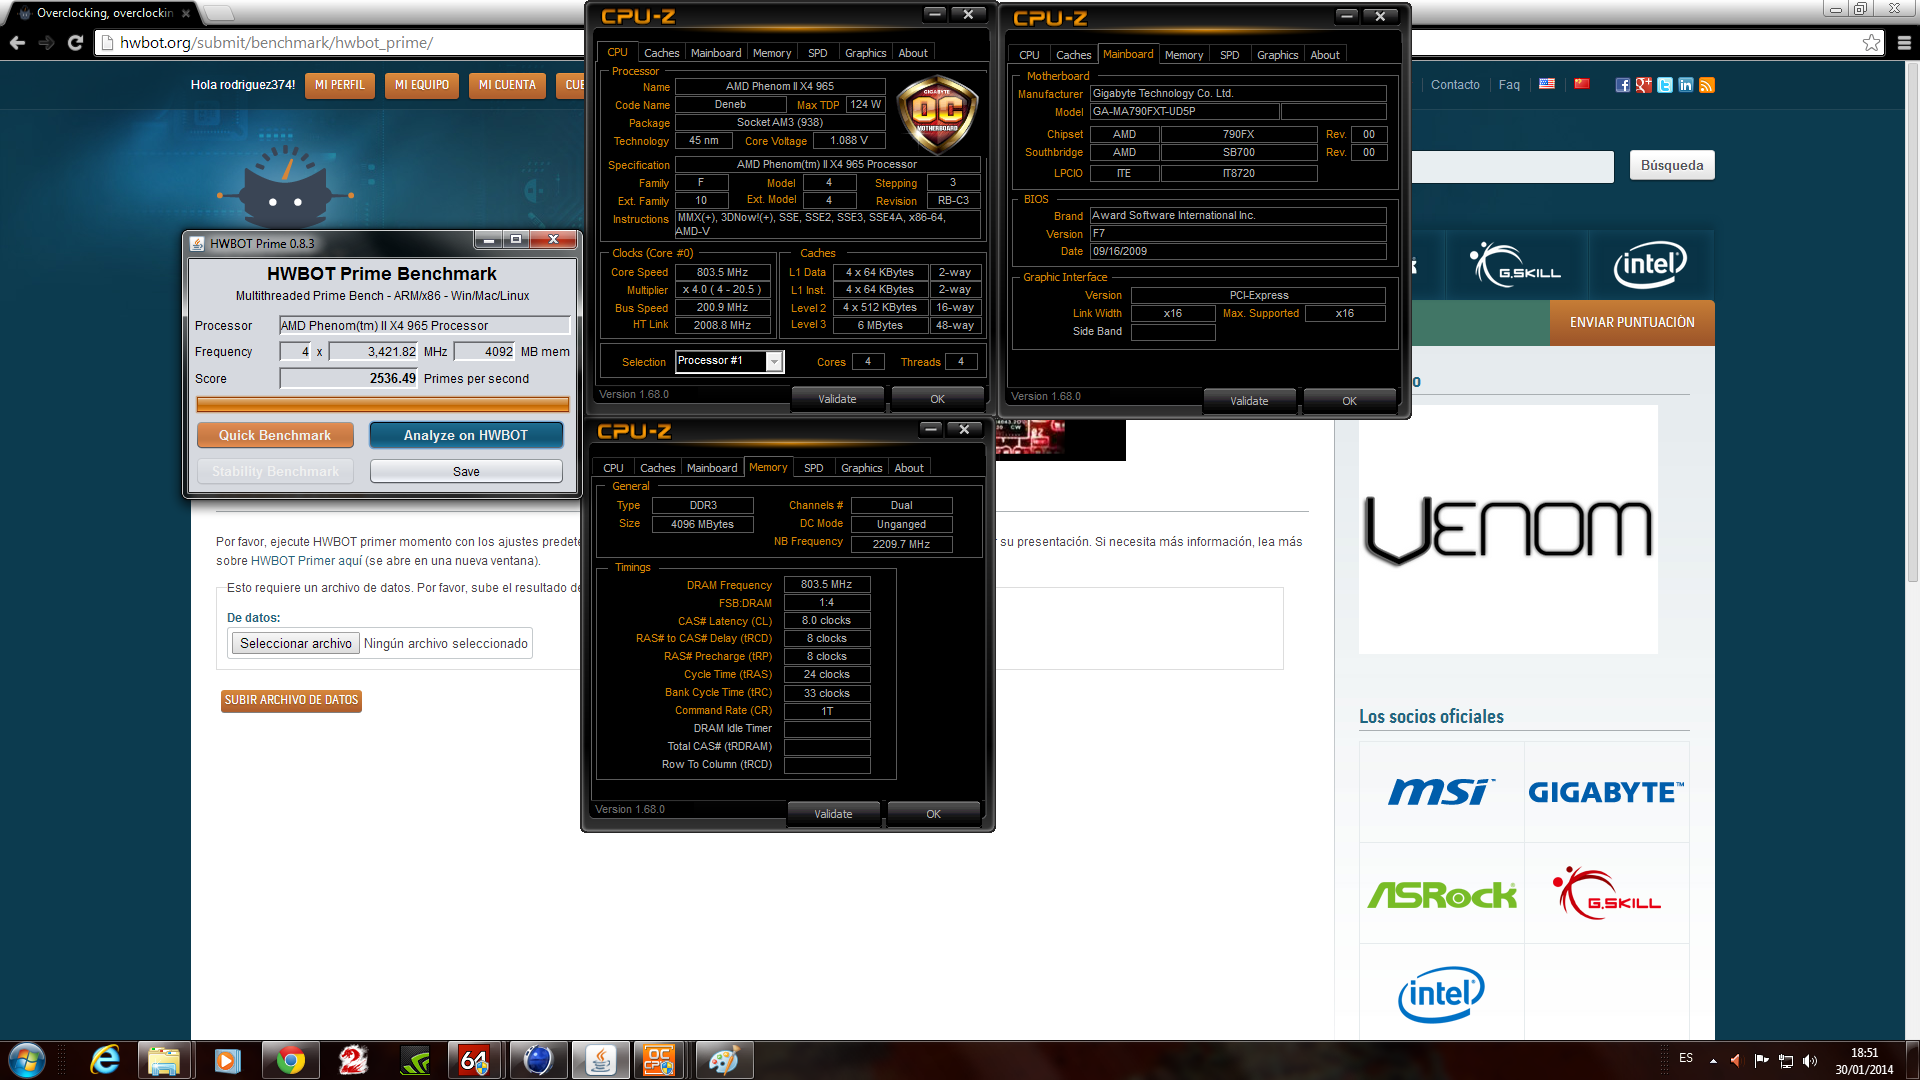Viewport: 1920px width, 1080px height.
Task: Launch Internet Explorer from taskbar
Action: click(104, 1060)
